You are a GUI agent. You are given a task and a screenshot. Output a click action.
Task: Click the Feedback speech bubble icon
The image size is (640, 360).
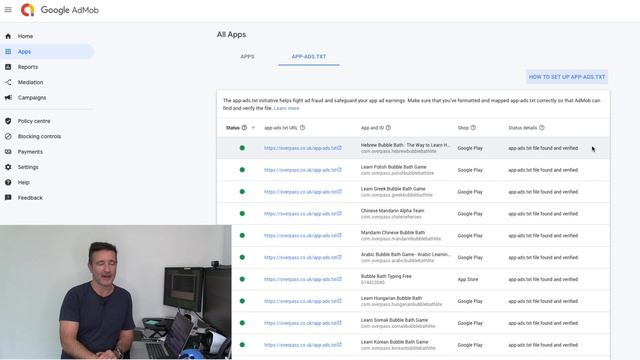click(8, 198)
